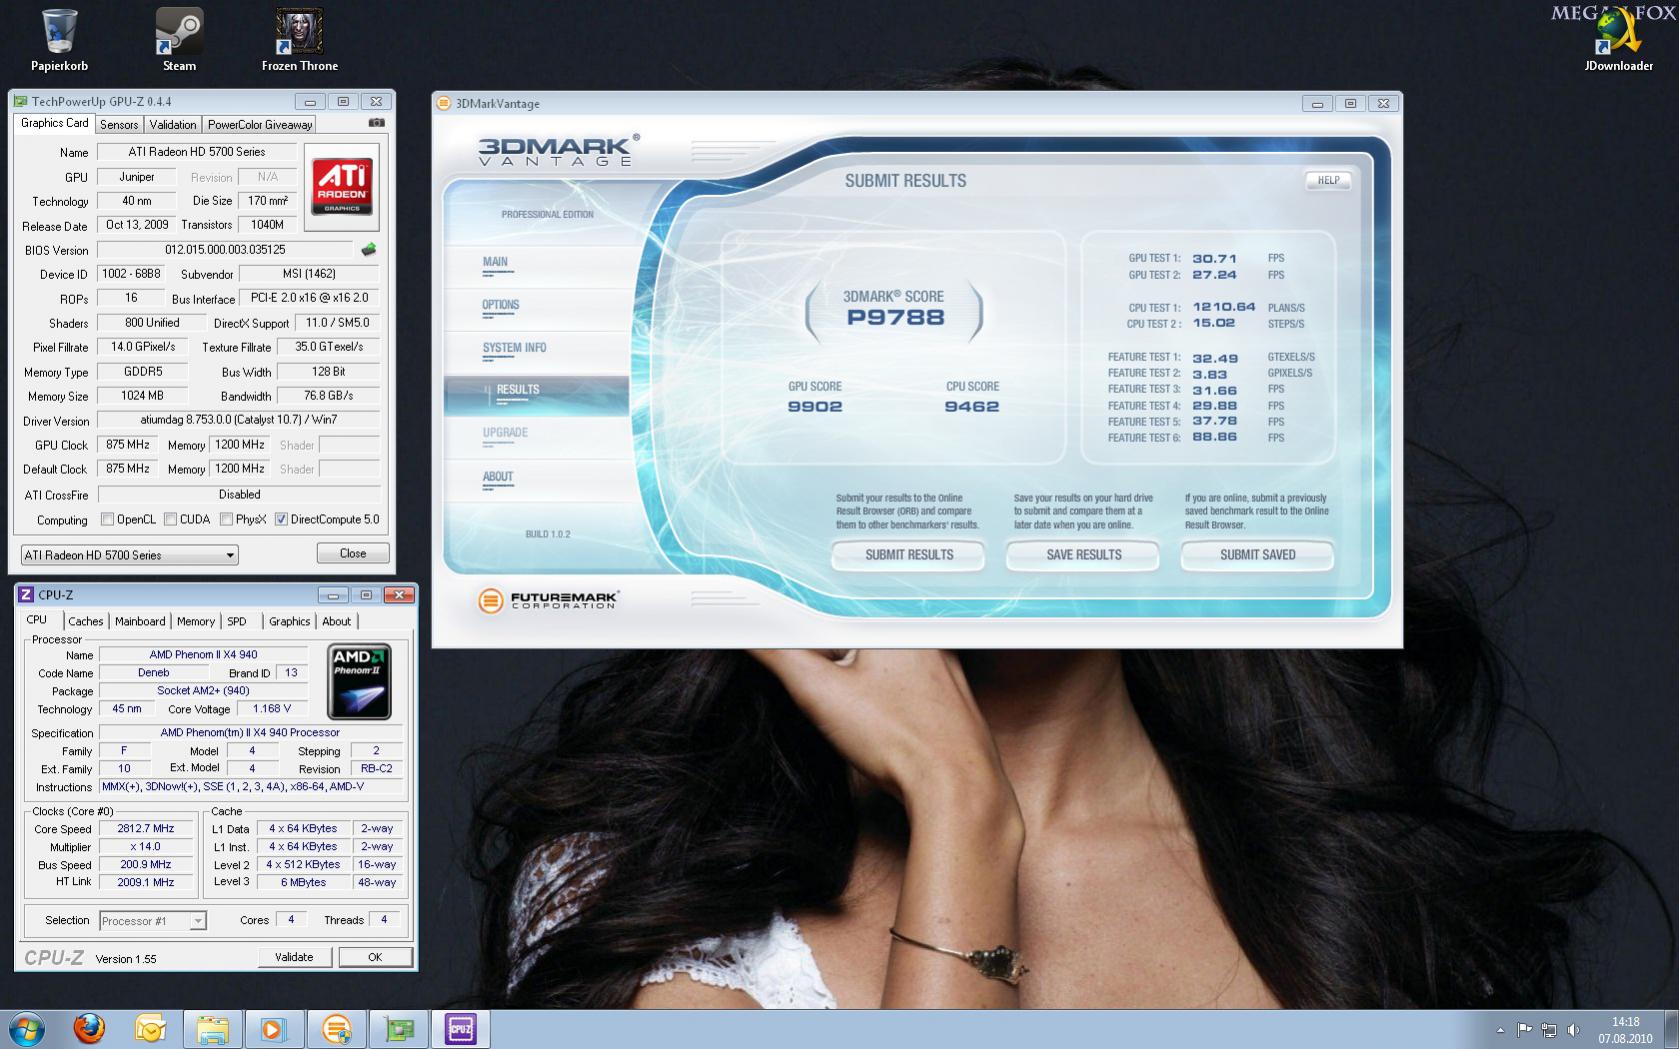Open the PowerColor Giveaway tab
Screen dimensions: 1679x1049
260,125
